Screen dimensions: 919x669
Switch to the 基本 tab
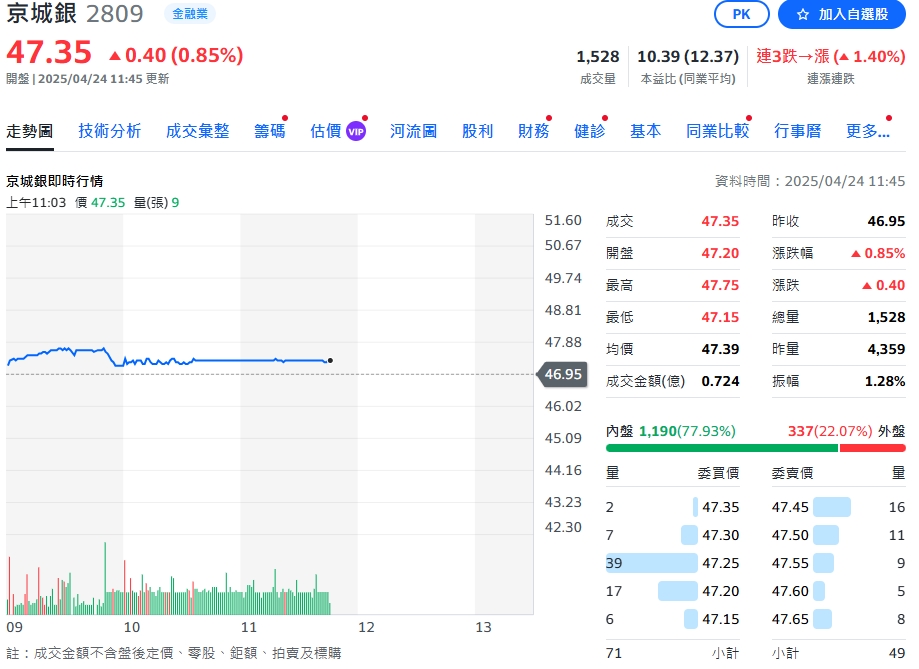pyautogui.click(x=645, y=131)
